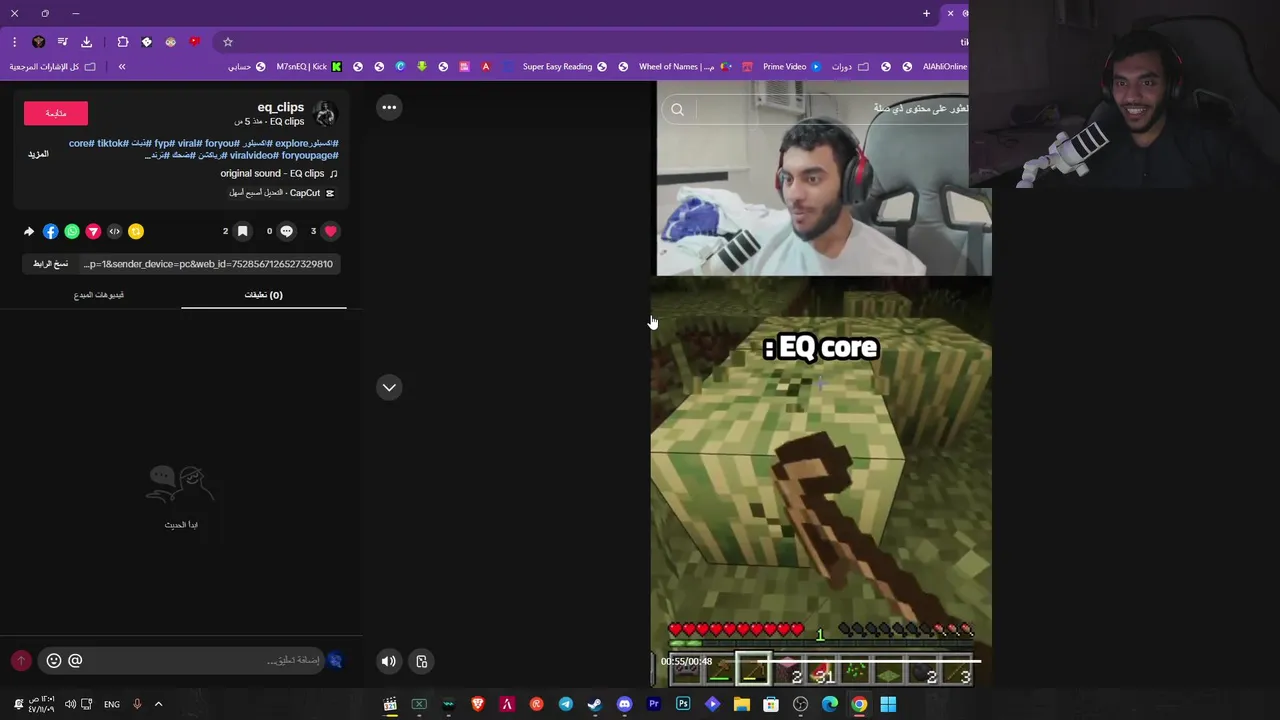Open the CapCut template link
The image size is (1280, 720).
(x=282, y=193)
